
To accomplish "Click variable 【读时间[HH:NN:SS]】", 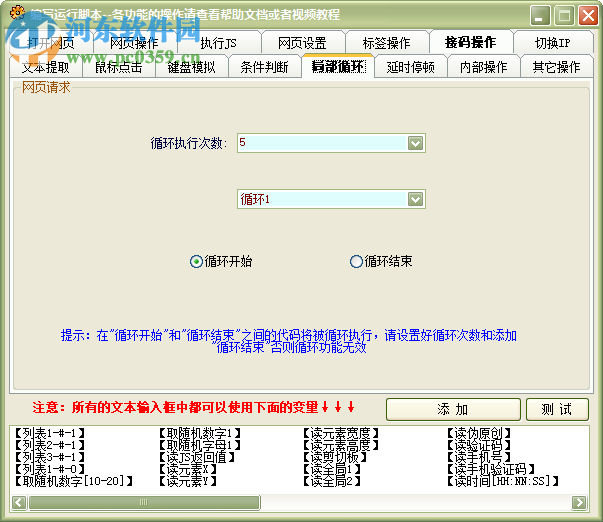I will pos(503,481).
